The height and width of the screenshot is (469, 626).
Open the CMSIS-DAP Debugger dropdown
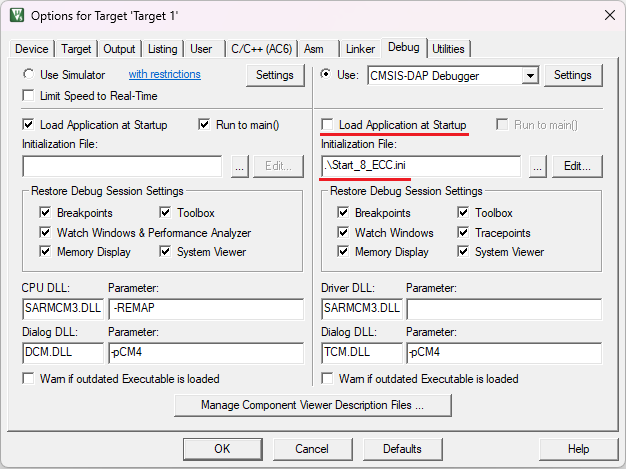click(530, 75)
